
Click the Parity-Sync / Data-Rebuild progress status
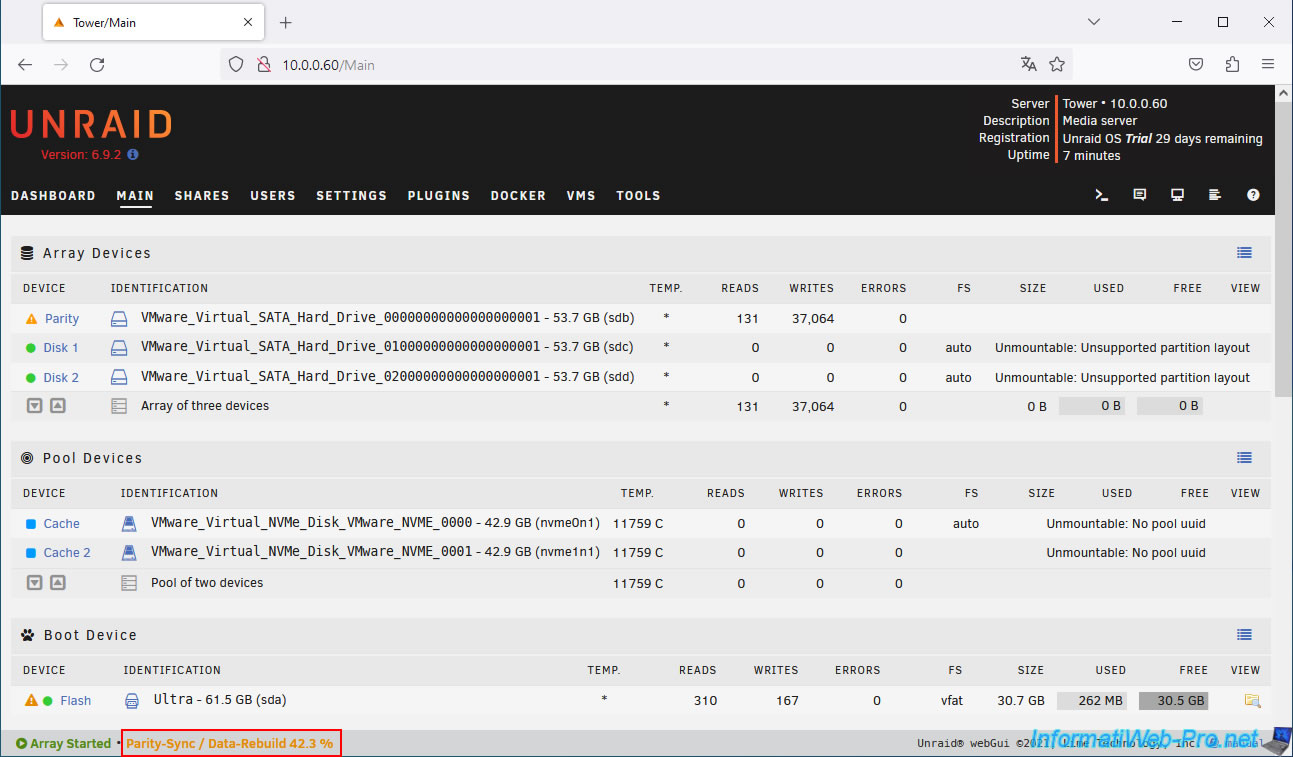(230, 744)
